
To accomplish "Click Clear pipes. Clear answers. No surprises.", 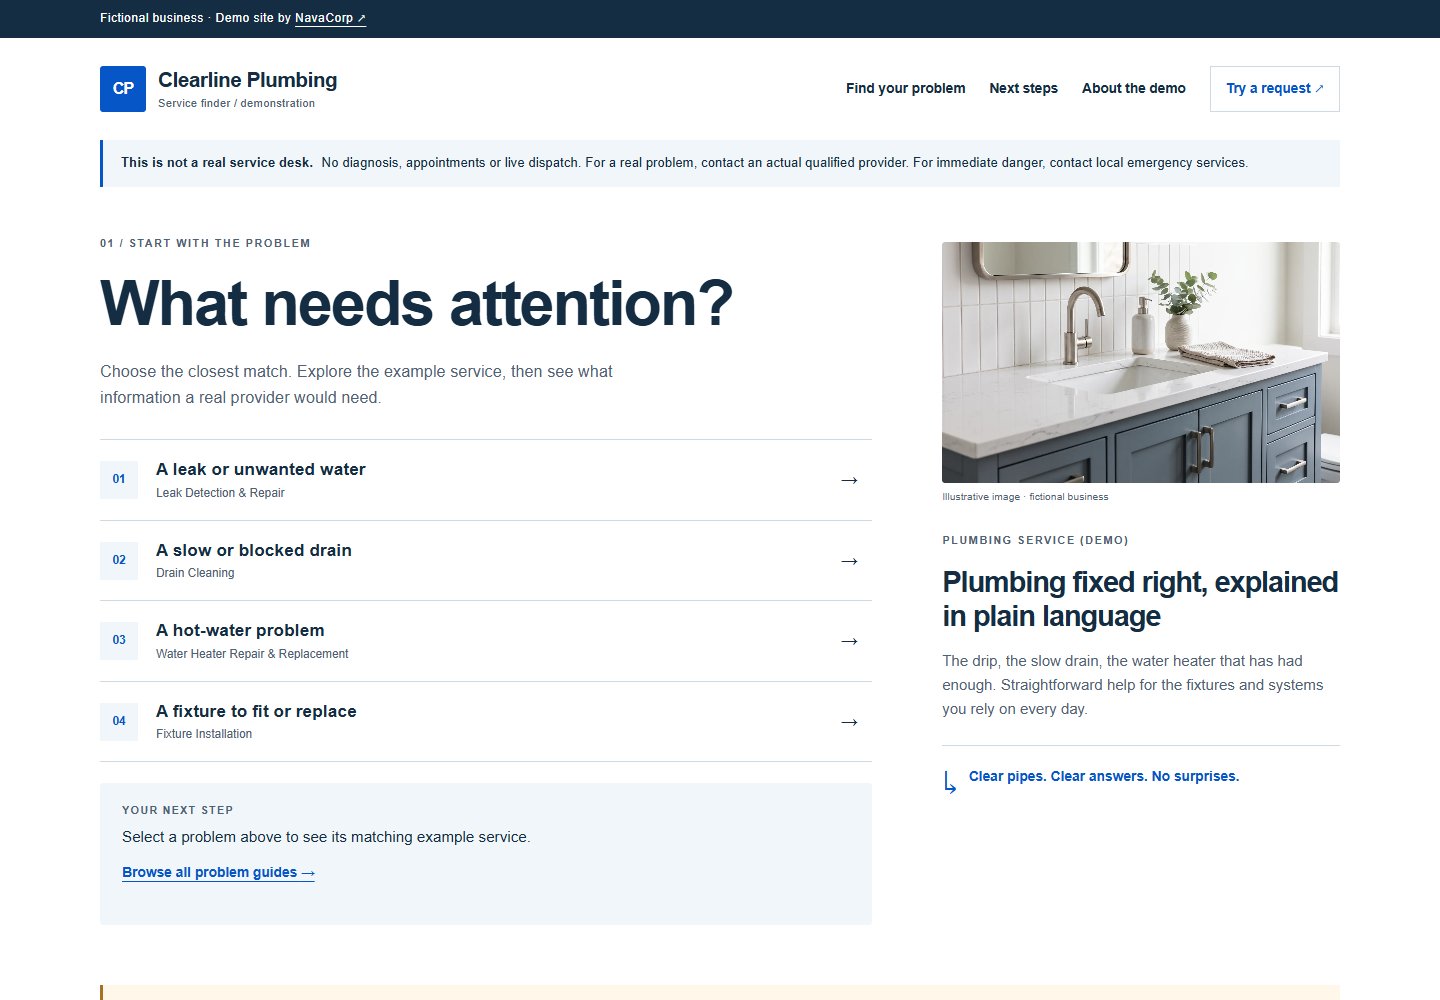I will pos(1104,776).
